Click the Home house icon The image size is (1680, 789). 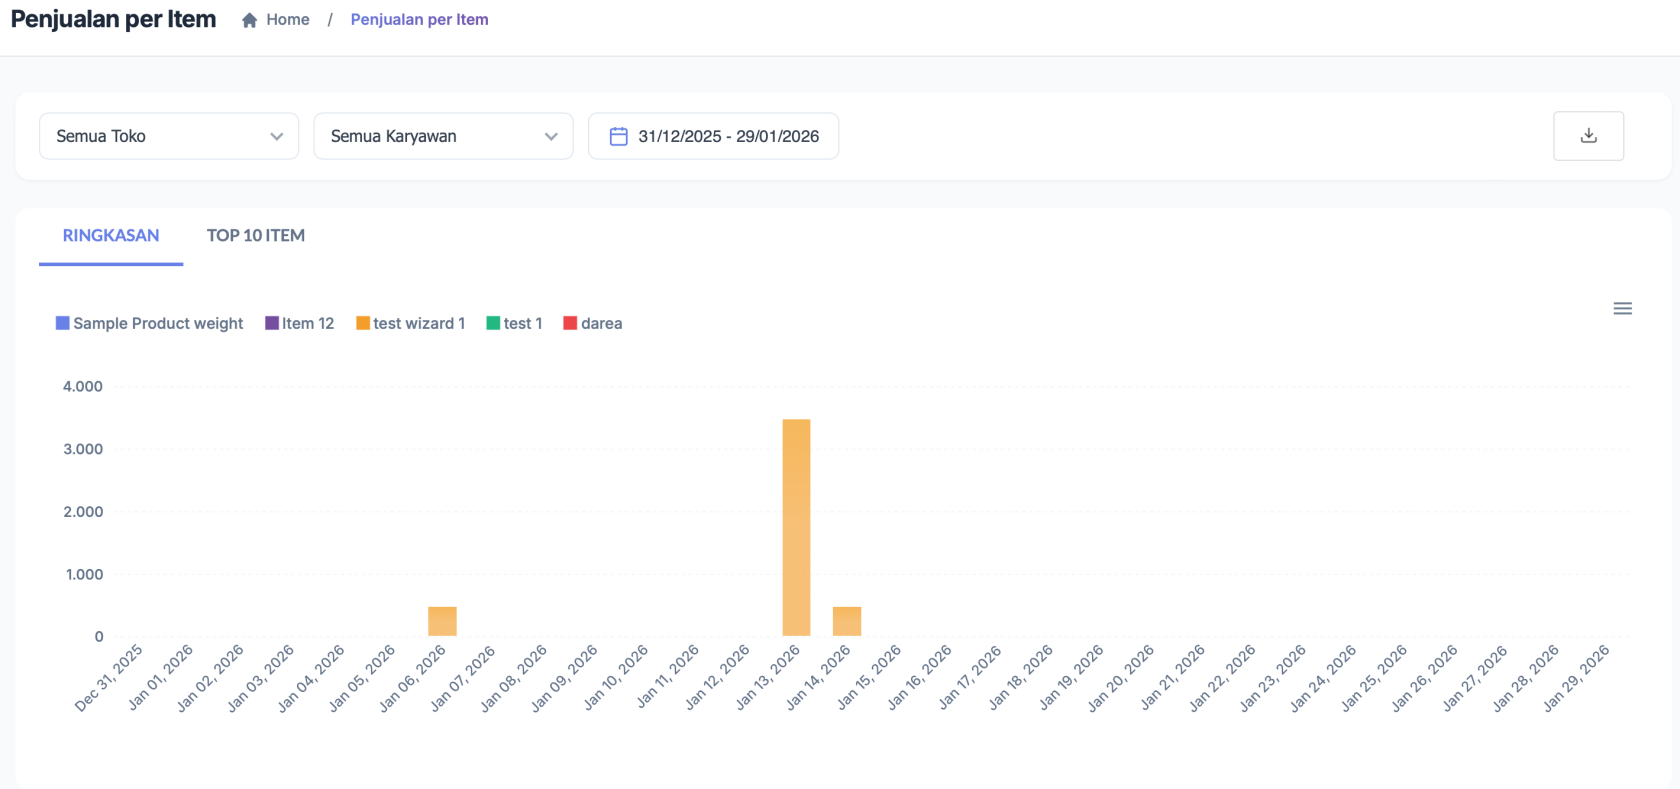(250, 20)
